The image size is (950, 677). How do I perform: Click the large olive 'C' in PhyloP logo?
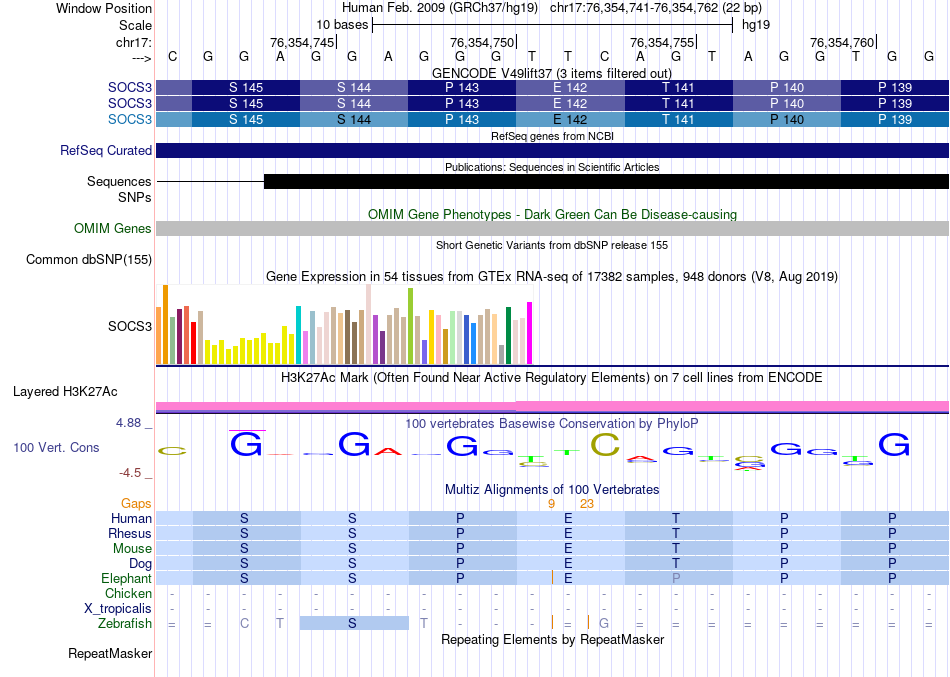(x=605, y=445)
